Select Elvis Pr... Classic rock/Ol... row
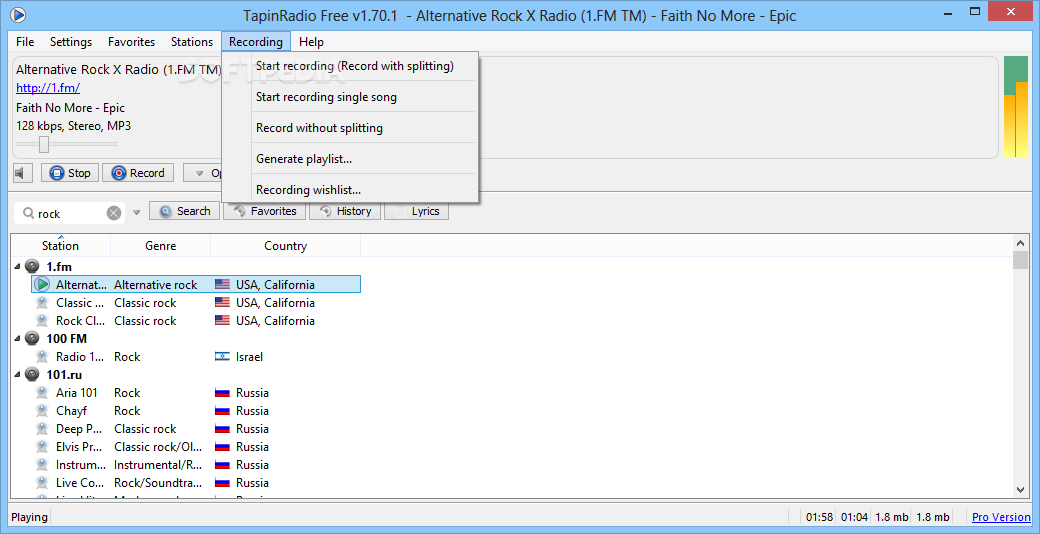 pyautogui.click(x=196, y=446)
